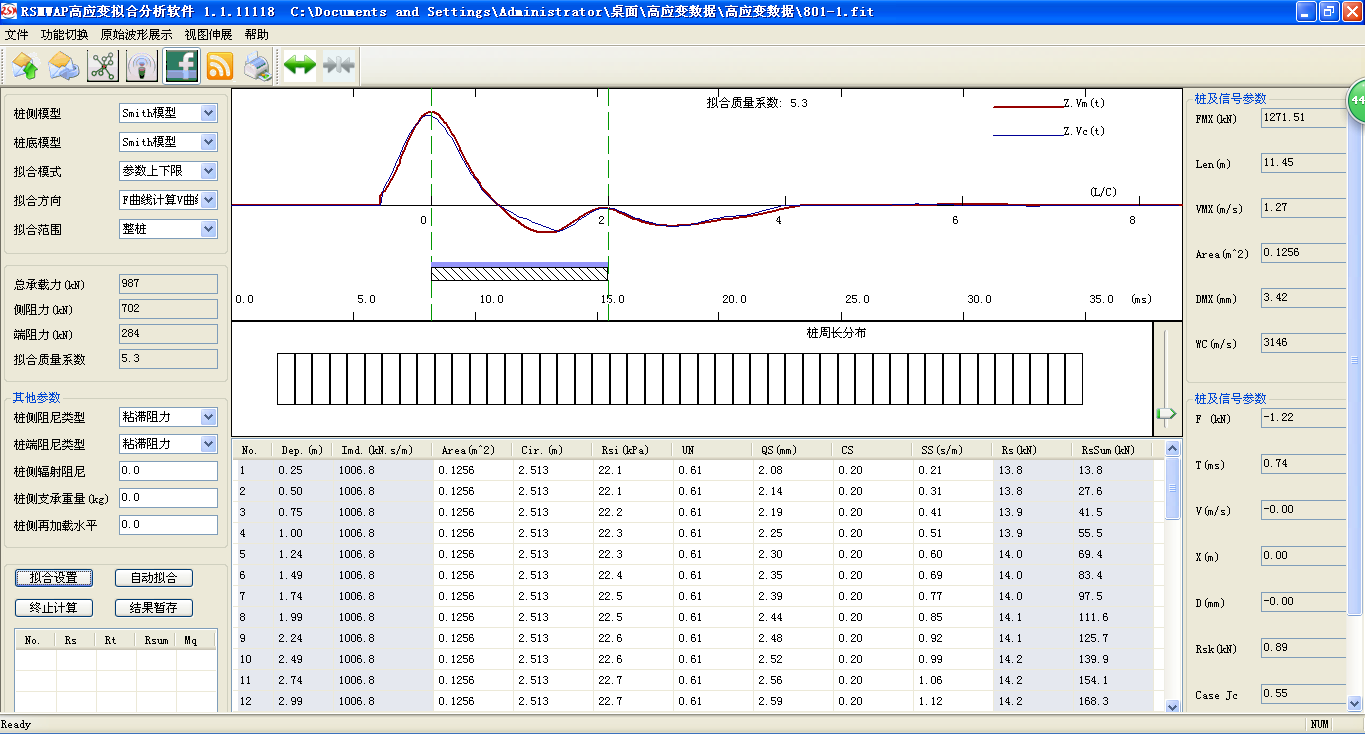Click the 自动拟合 button
This screenshot has height=734, width=1365.
point(154,577)
